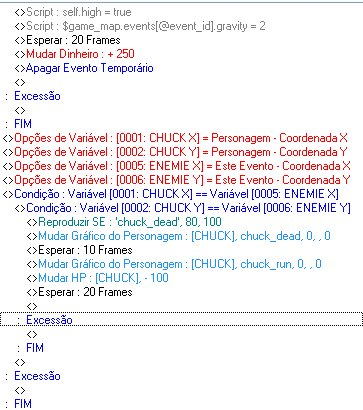This screenshot has height=410, width=363.
Task: Select the 'Script : self.high = true' command
Action: point(73,12)
